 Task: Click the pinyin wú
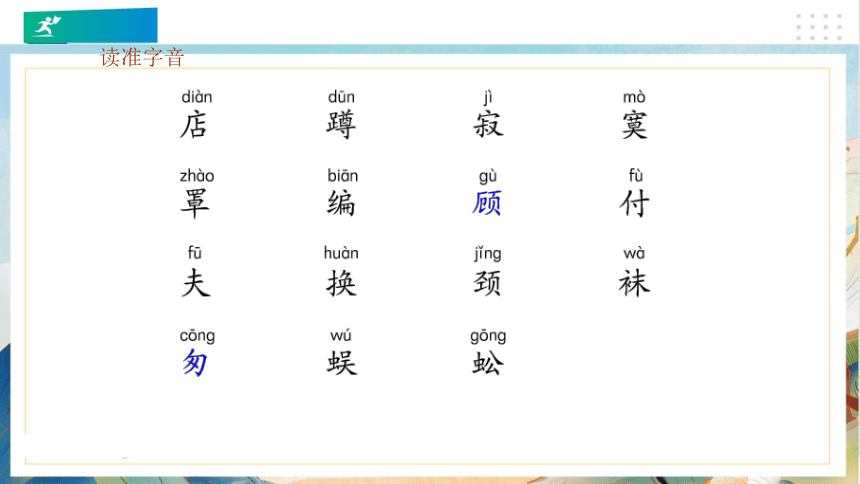click(341, 335)
